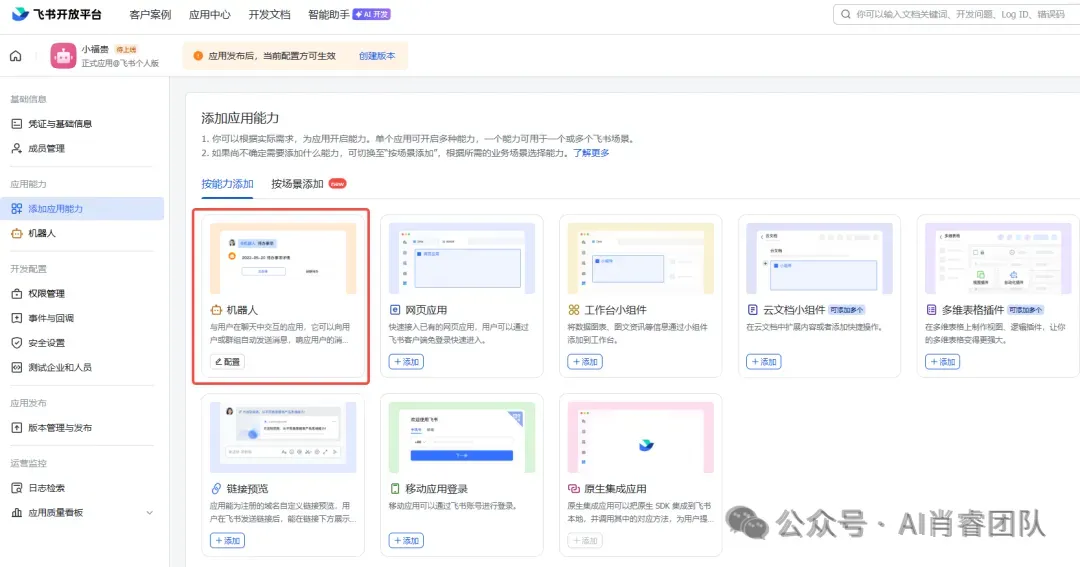Click the 链接预览 link icon
This screenshot has height=567, width=1080.
pos(216,488)
